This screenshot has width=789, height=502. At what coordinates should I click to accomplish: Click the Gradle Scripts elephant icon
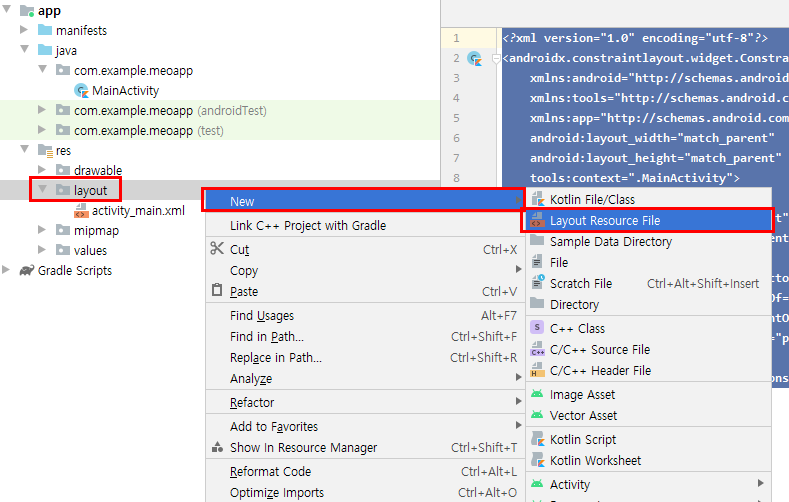[27, 270]
